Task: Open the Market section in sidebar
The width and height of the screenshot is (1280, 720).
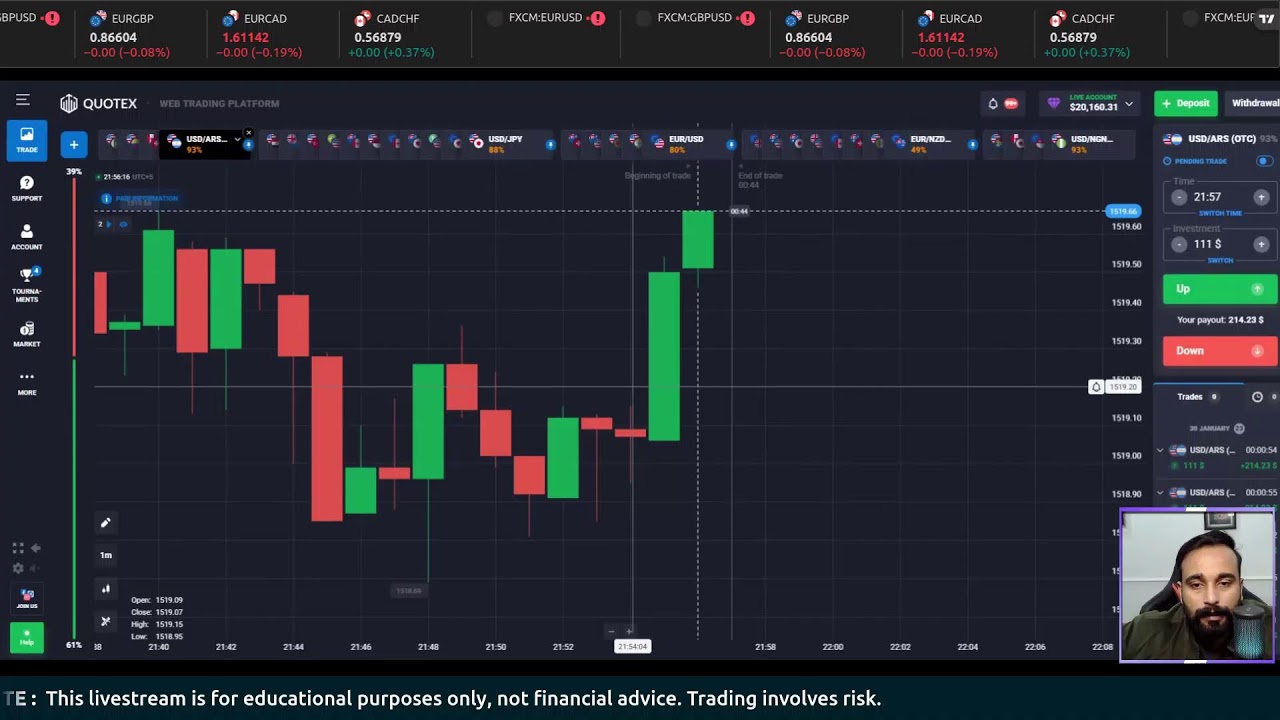Action: [x=27, y=335]
